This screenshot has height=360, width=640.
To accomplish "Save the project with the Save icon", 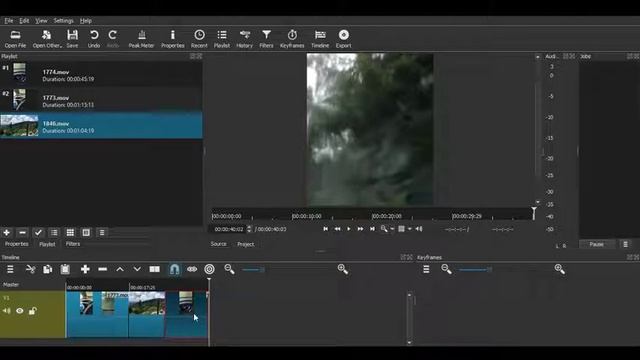I will pyautogui.click(x=72, y=39).
